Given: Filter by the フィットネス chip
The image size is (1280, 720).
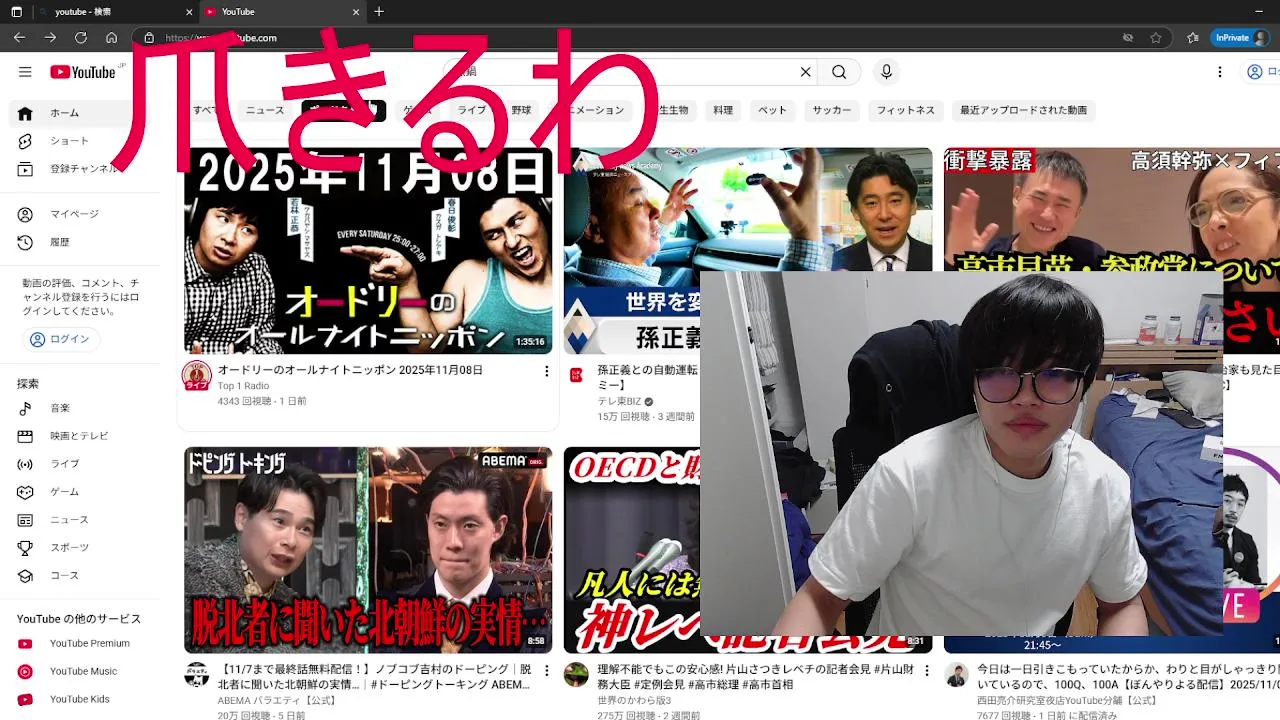Looking at the screenshot, I should [x=906, y=110].
